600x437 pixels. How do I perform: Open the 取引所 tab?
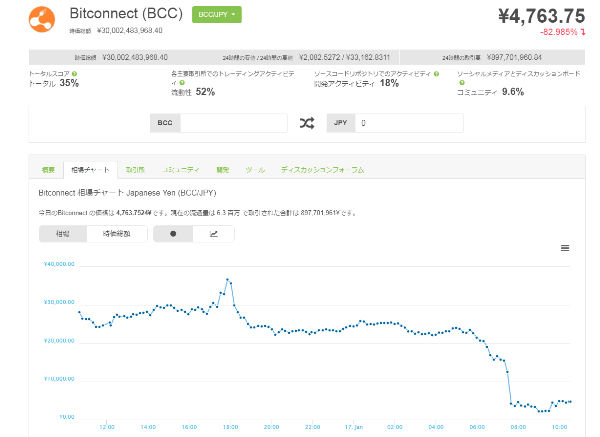pos(136,170)
